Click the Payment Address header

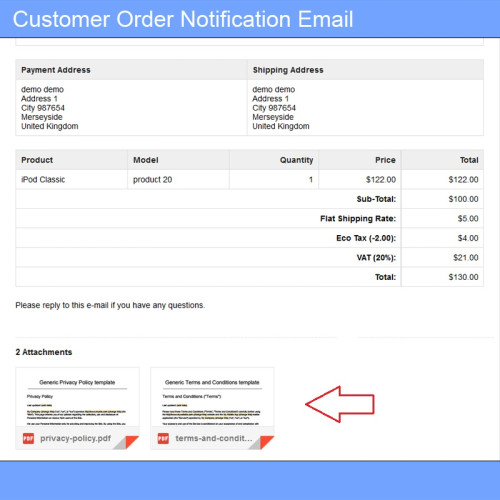(x=56, y=70)
